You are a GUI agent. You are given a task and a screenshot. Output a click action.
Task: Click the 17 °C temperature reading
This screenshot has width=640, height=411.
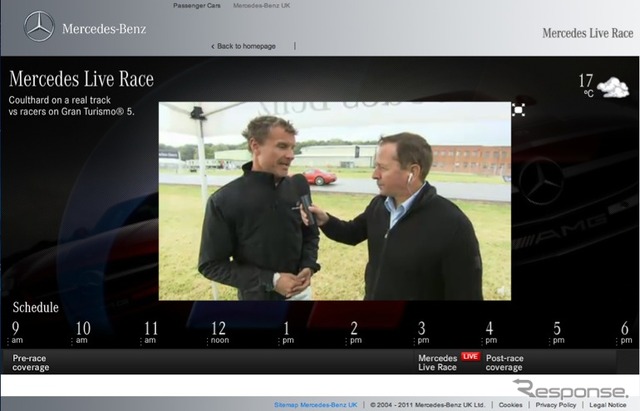click(586, 85)
